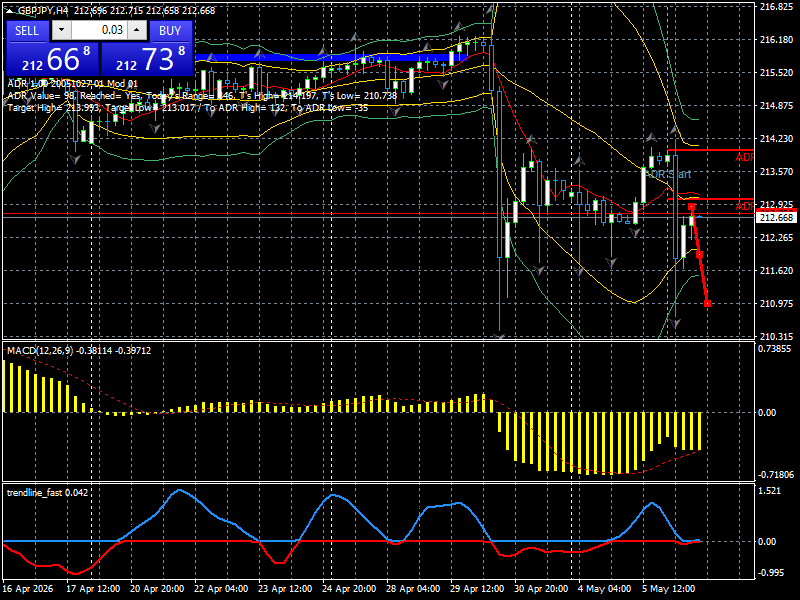Click the 22 Apr 04:00 time label
This screenshot has width=800, height=600.
[221, 588]
